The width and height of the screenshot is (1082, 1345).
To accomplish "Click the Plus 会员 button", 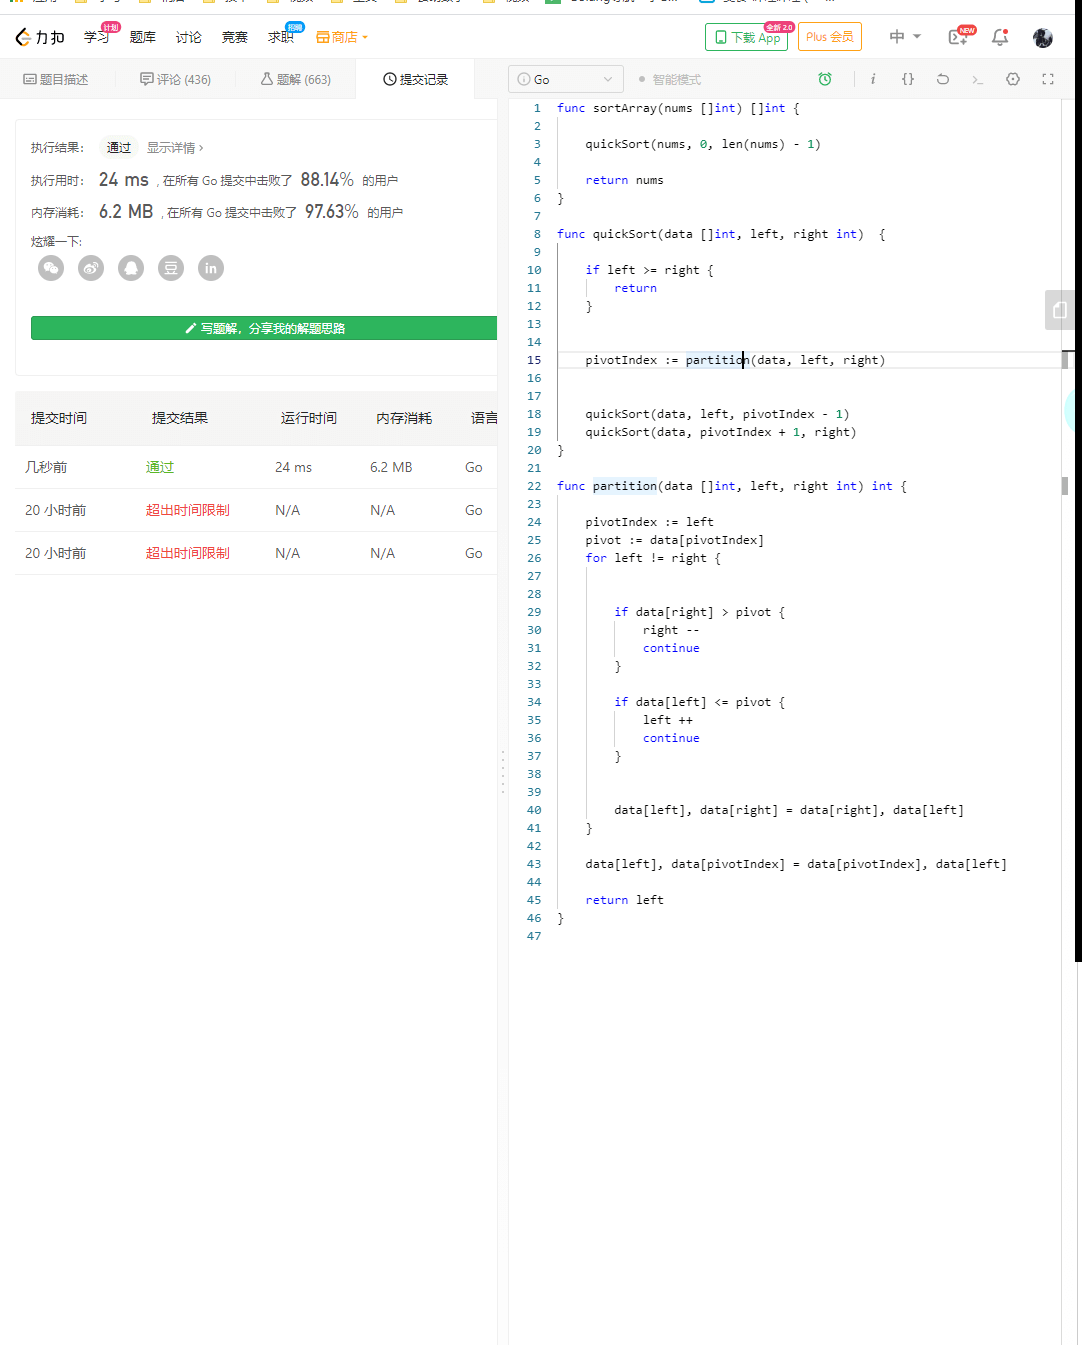I will [830, 37].
